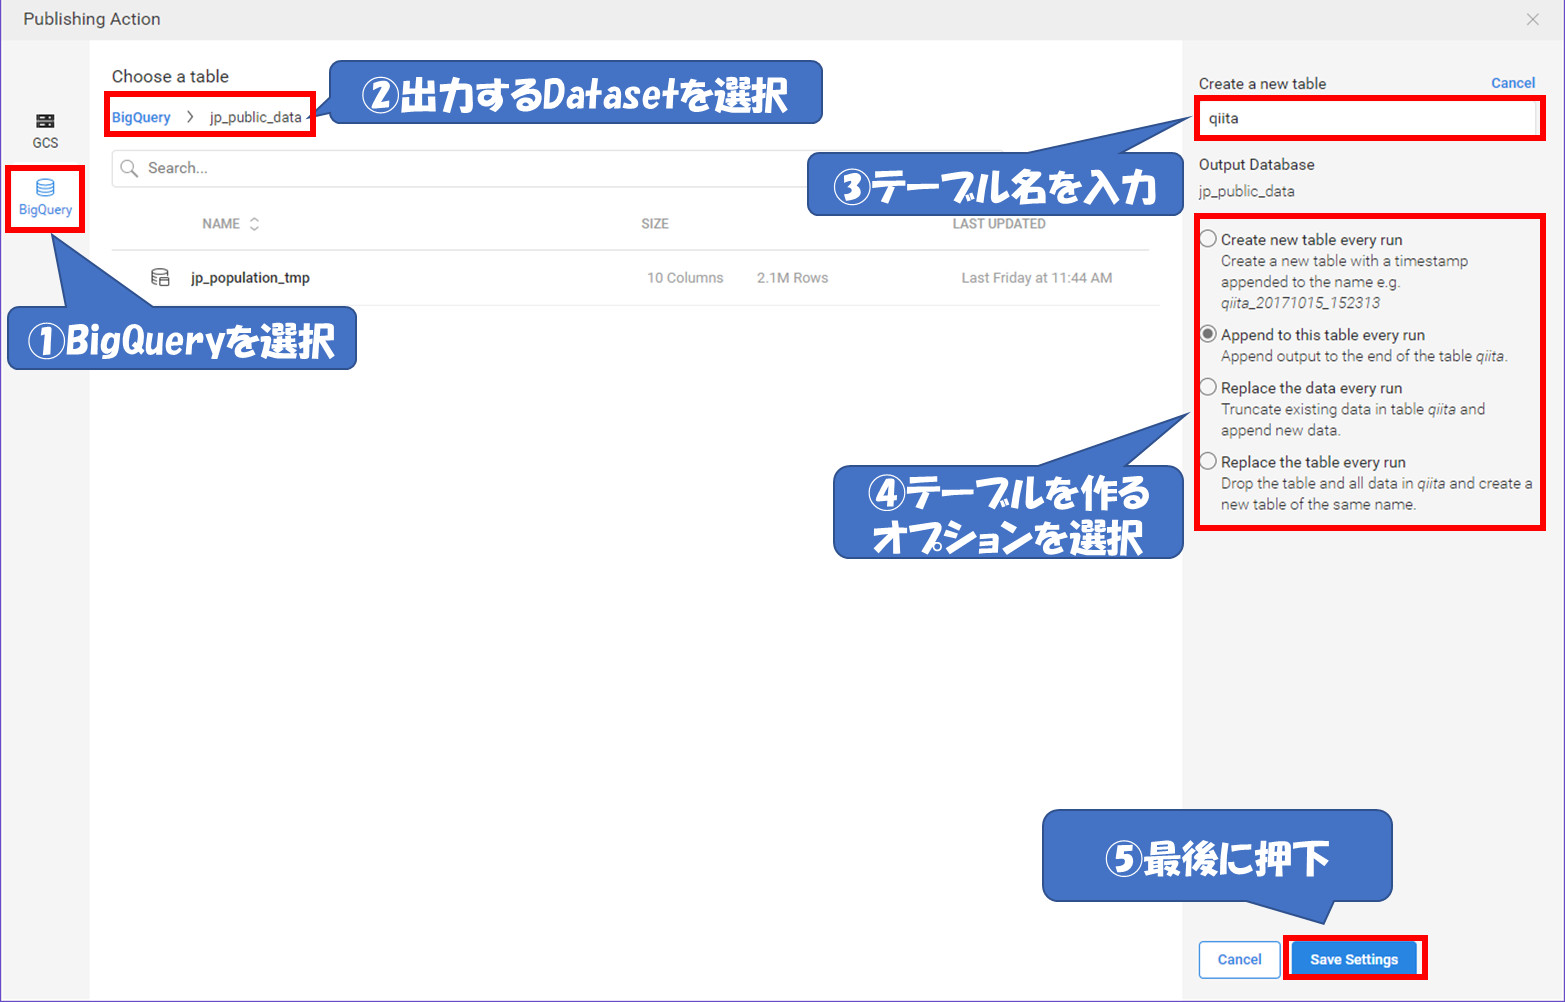Select Replace the data every run

[x=1208, y=387]
